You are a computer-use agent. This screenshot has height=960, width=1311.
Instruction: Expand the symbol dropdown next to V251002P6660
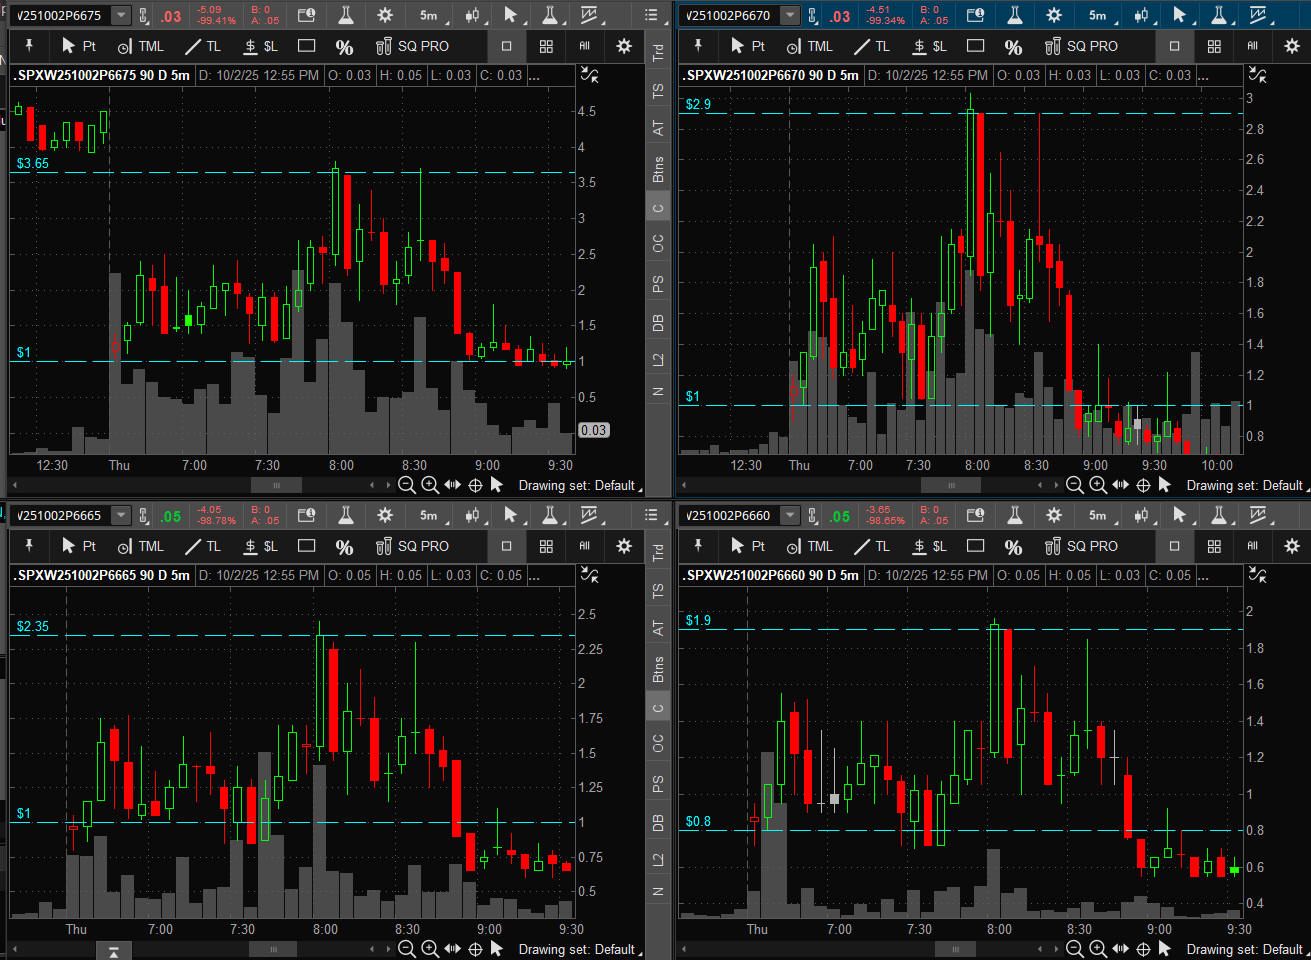[x=790, y=515]
